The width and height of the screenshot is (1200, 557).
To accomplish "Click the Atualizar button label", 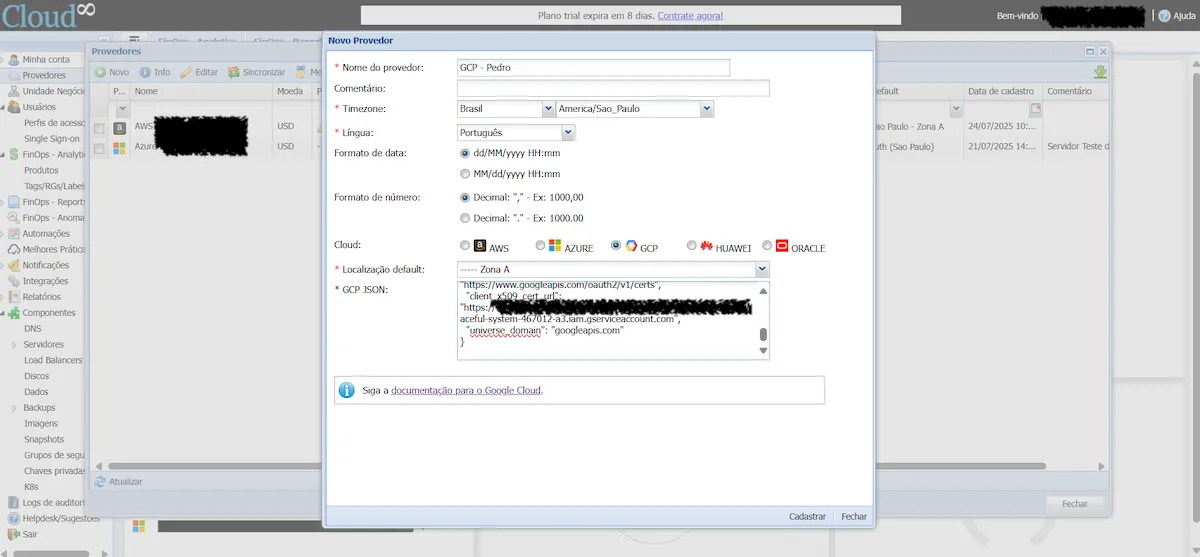I will click(x=126, y=481).
